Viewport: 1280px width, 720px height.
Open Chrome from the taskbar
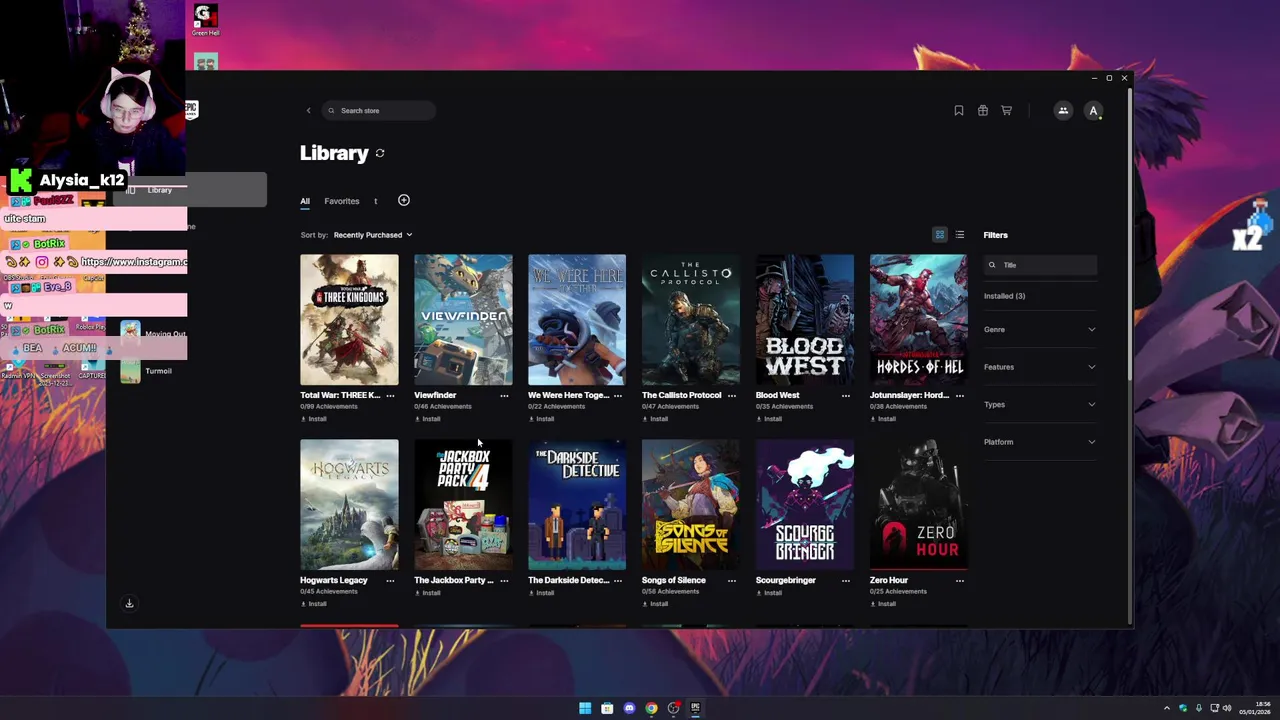(x=651, y=708)
